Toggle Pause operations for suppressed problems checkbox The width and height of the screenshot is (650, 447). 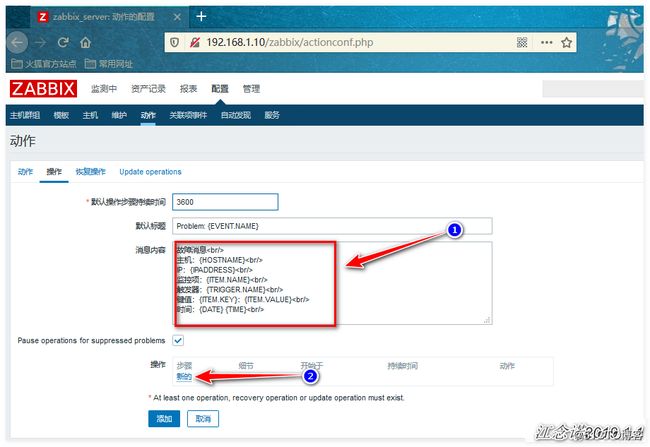(178, 340)
